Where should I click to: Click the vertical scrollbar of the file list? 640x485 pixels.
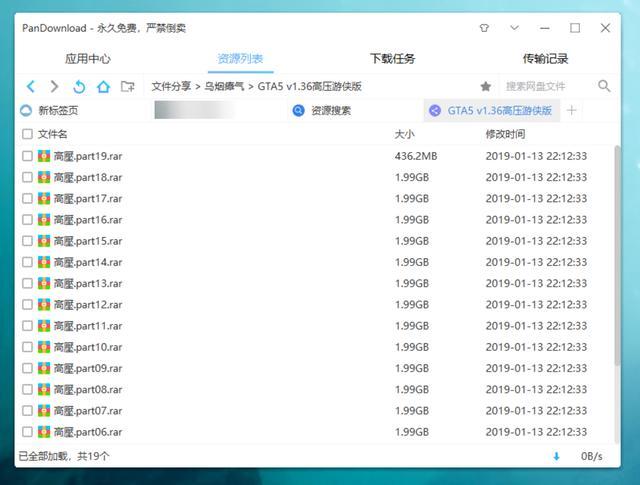[617, 256]
